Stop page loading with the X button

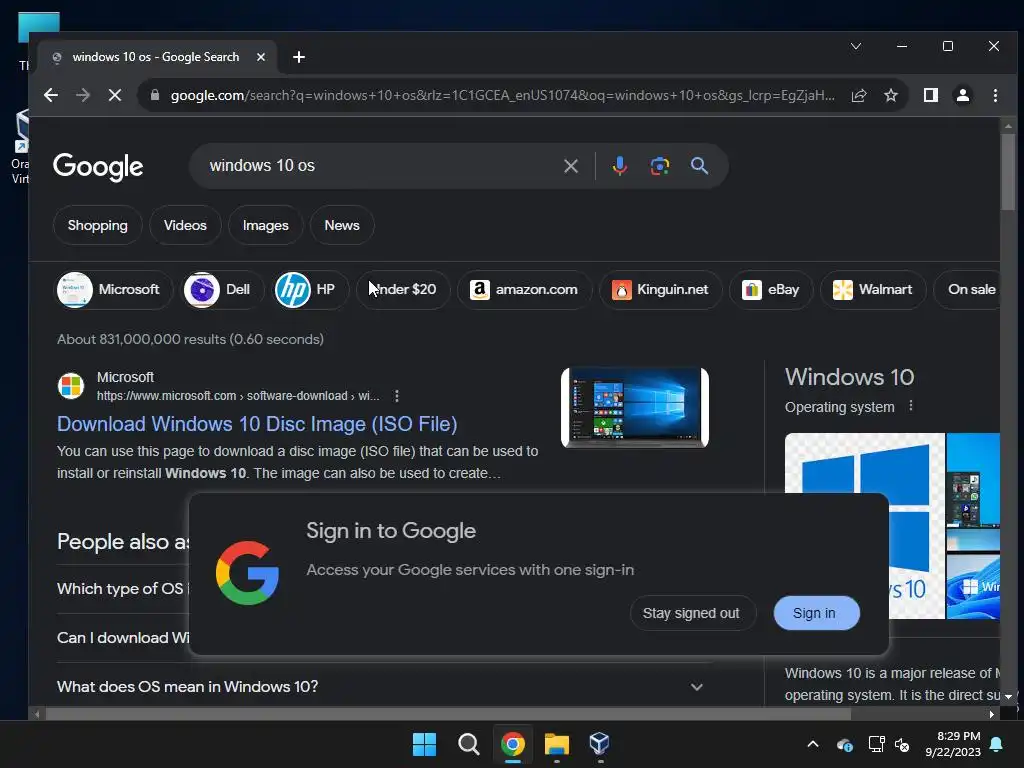click(x=115, y=95)
